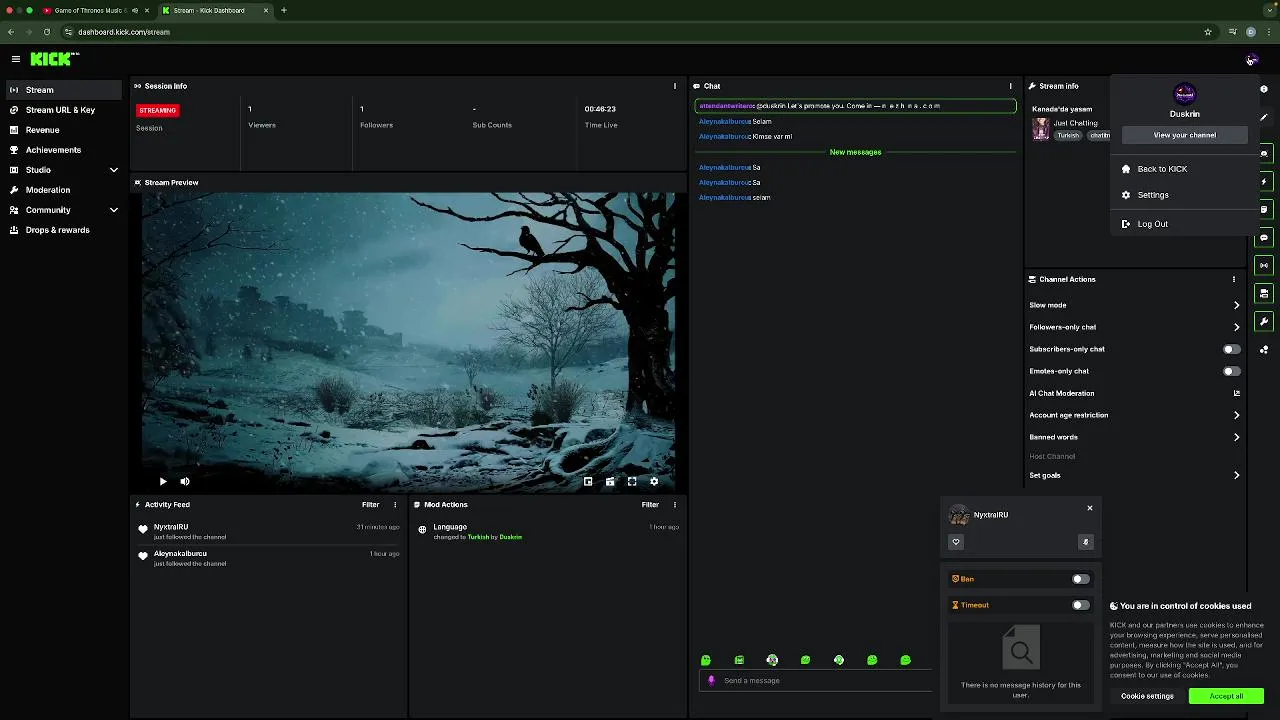Reload the page with browser refresh
Screen dimensions: 1280x720
[x=46, y=32]
